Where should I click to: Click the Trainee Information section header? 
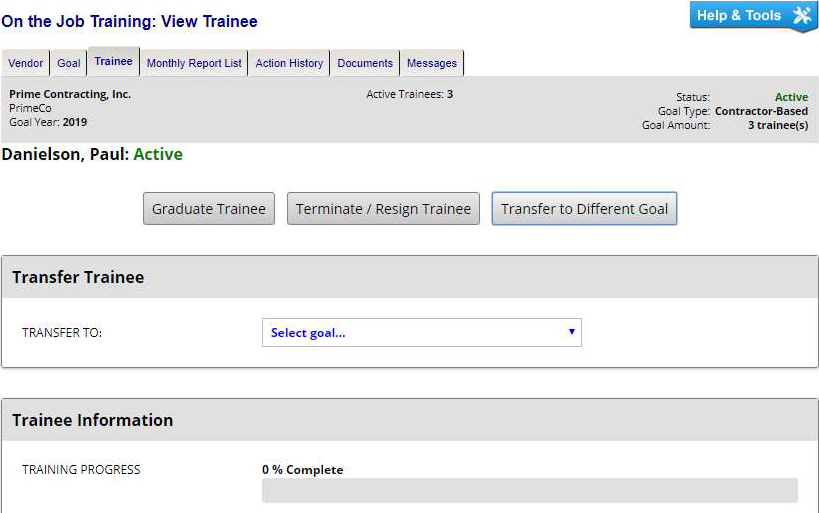pos(92,420)
